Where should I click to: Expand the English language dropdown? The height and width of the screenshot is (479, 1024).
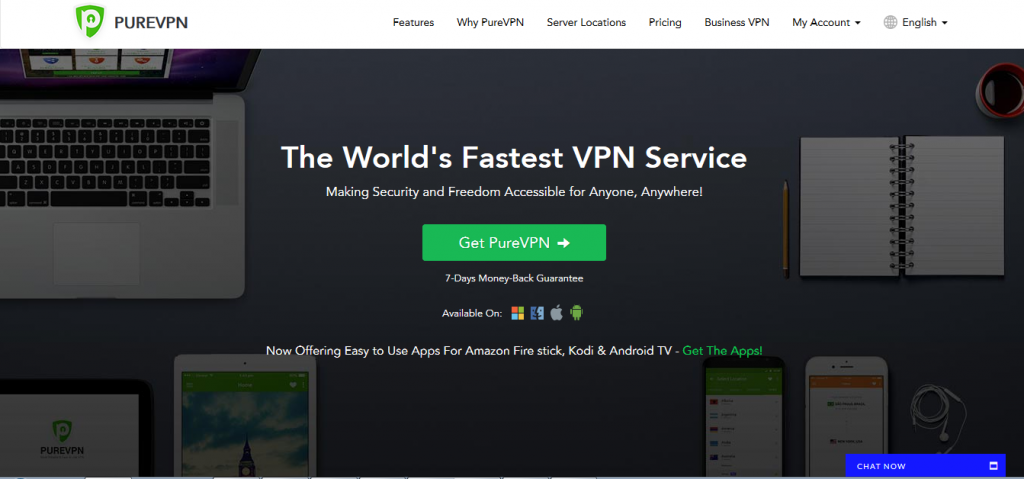click(x=924, y=22)
